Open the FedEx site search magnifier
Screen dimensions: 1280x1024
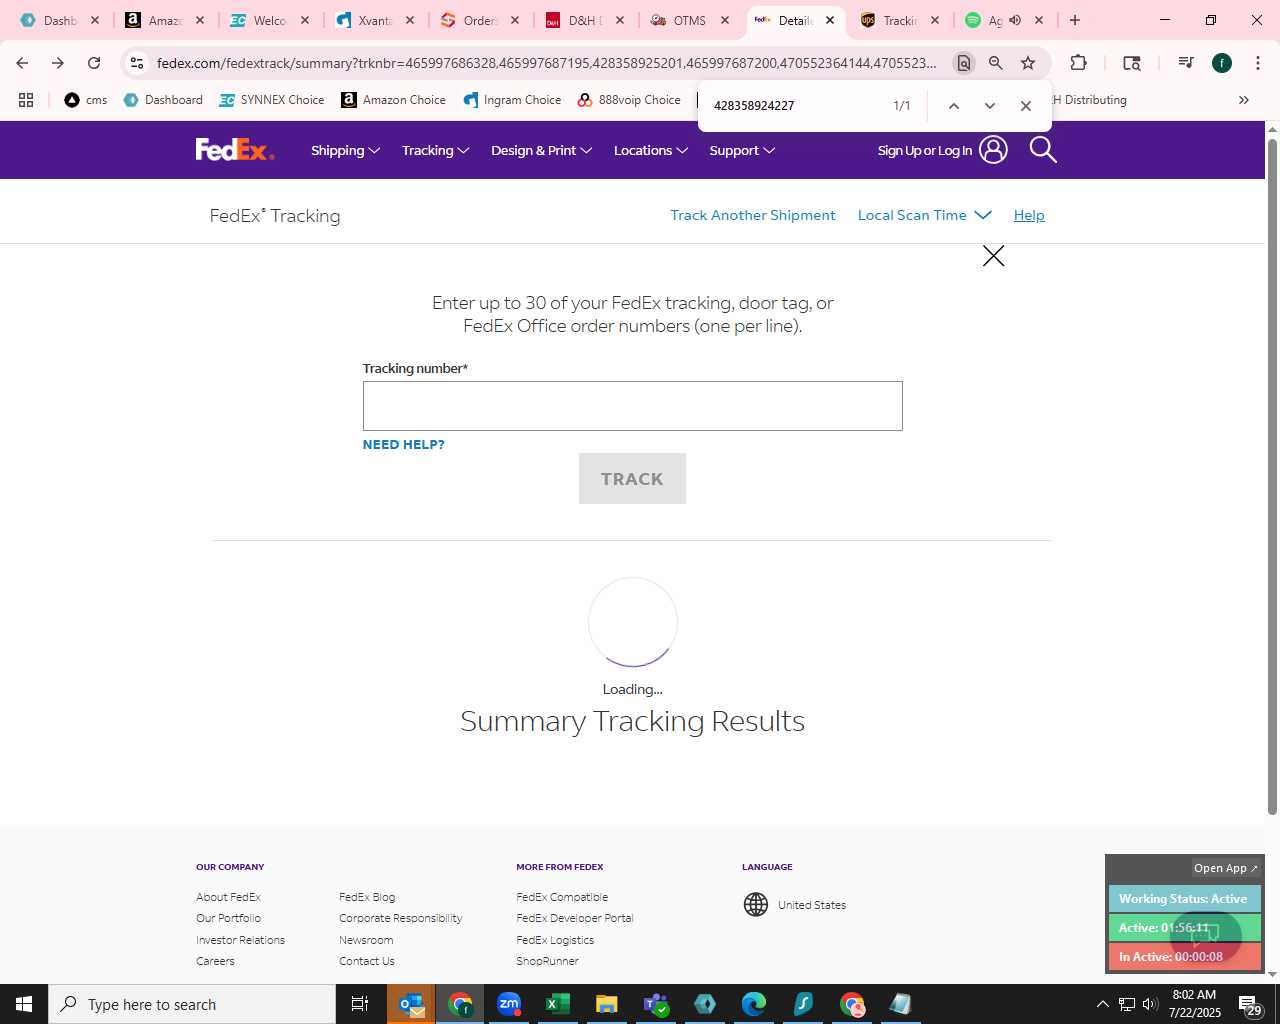pyautogui.click(x=1043, y=150)
